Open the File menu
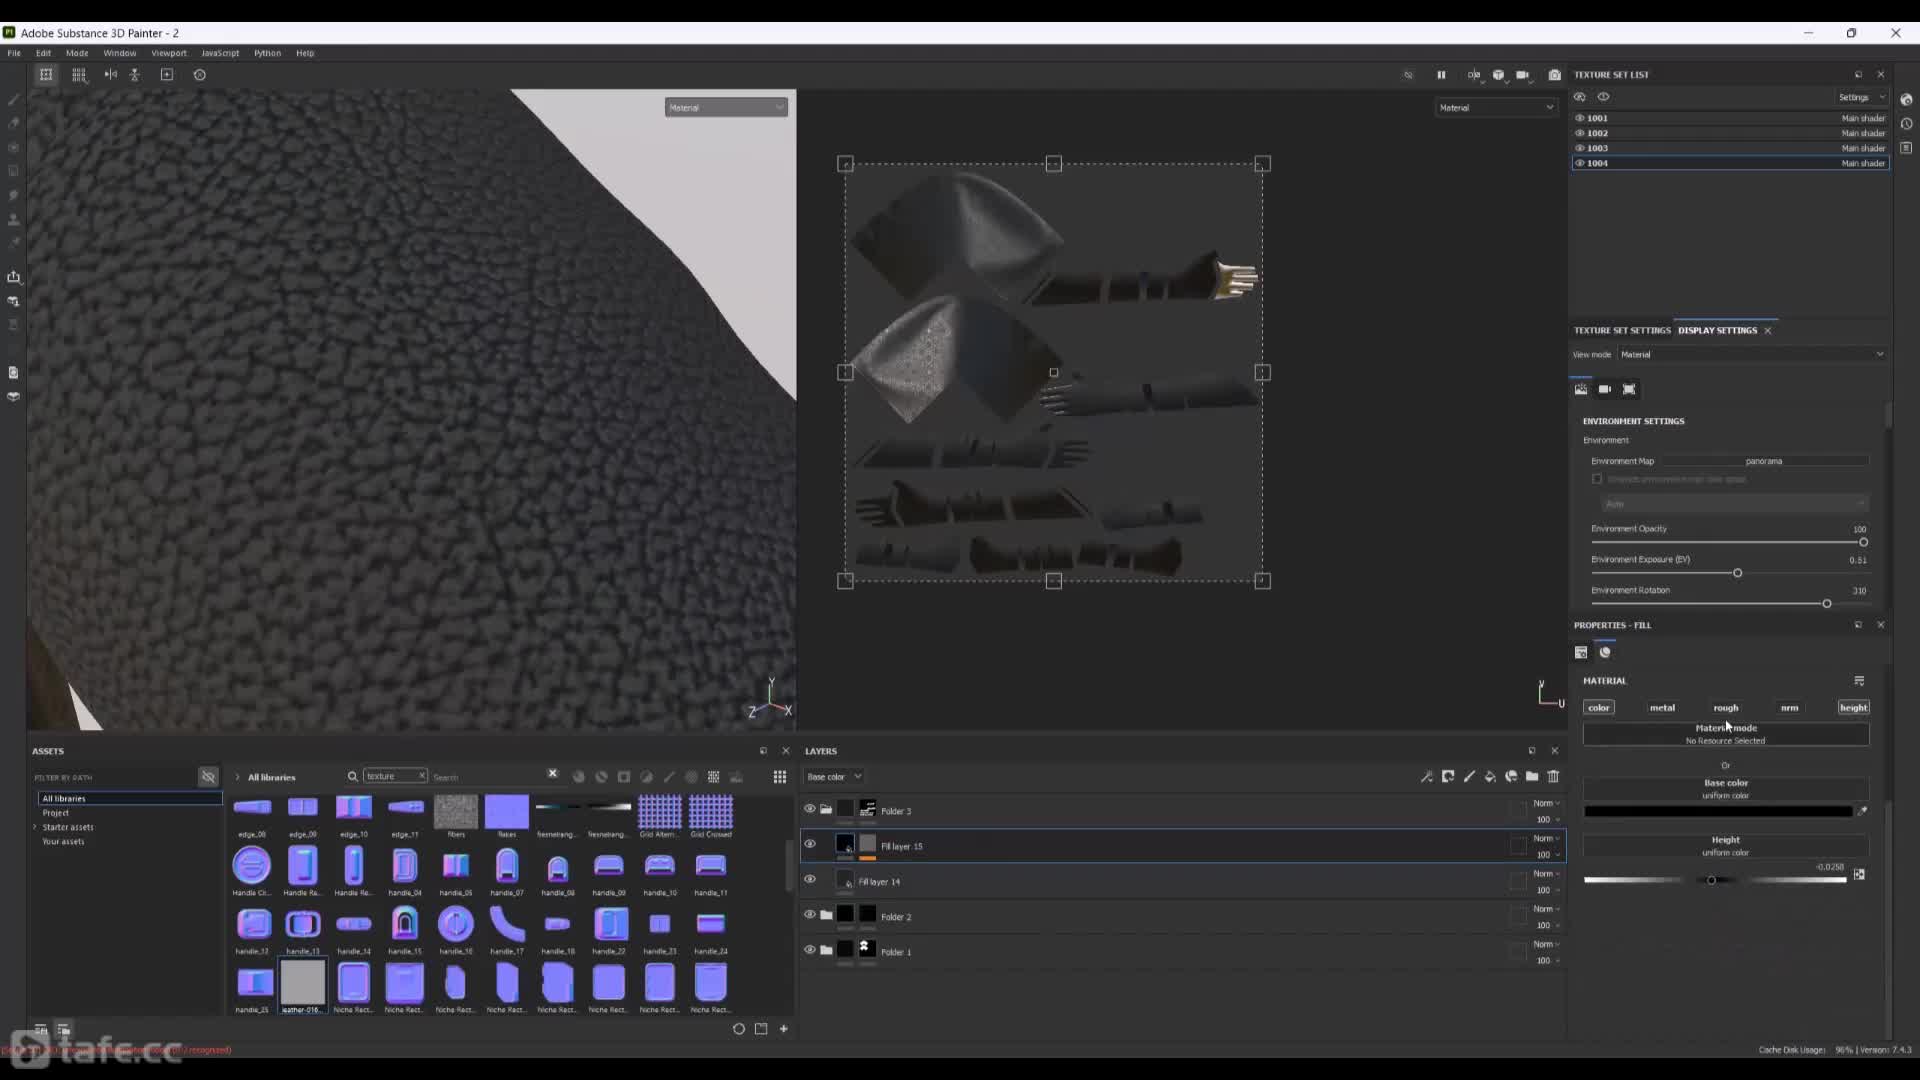This screenshot has height=1080, width=1920. [14, 53]
